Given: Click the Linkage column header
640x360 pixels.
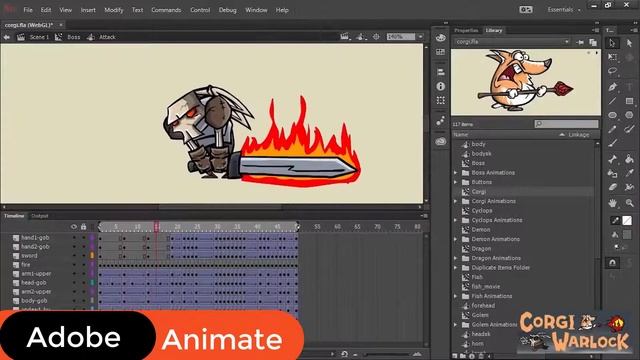Looking at the screenshot, I should click(x=579, y=135).
